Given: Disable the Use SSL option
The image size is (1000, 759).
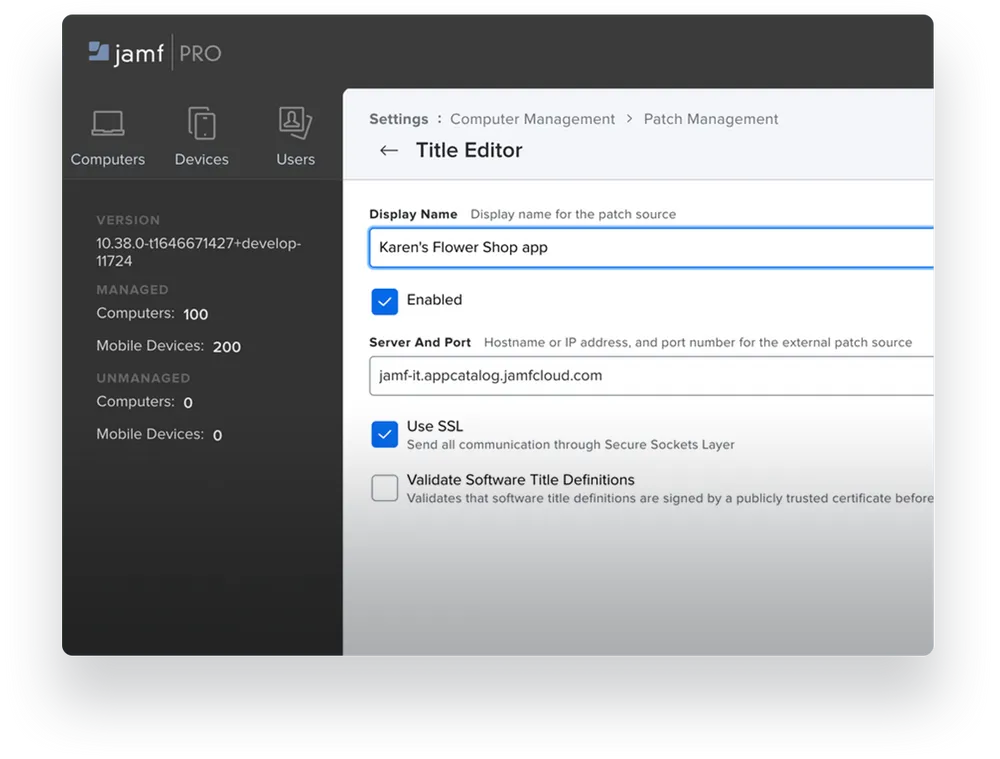Looking at the screenshot, I should [383, 434].
